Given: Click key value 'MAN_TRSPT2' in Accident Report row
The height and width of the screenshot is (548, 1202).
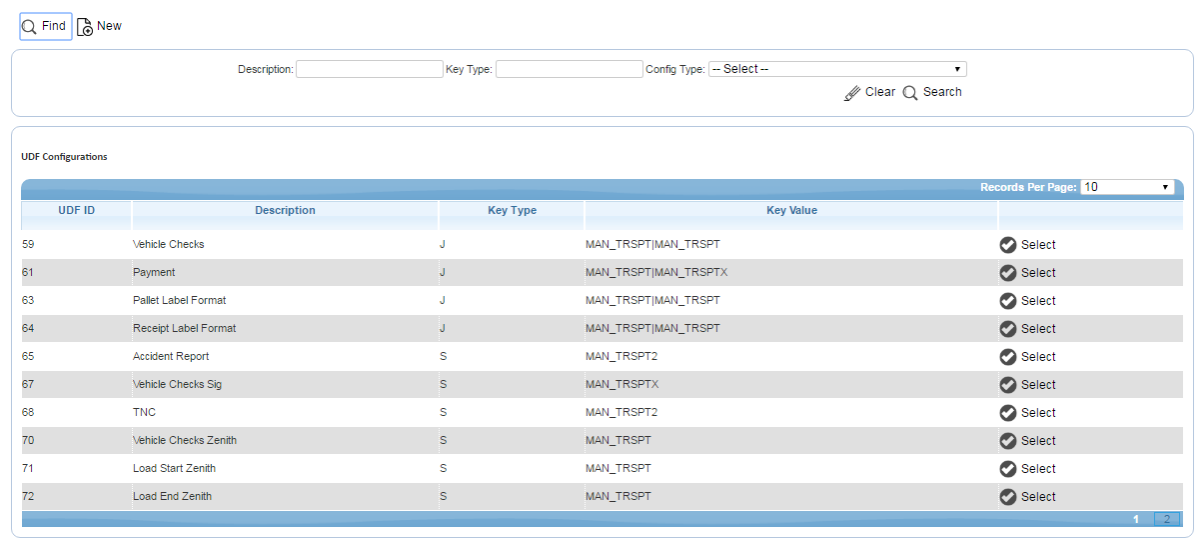Looking at the screenshot, I should pyautogui.click(x=622, y=357).
